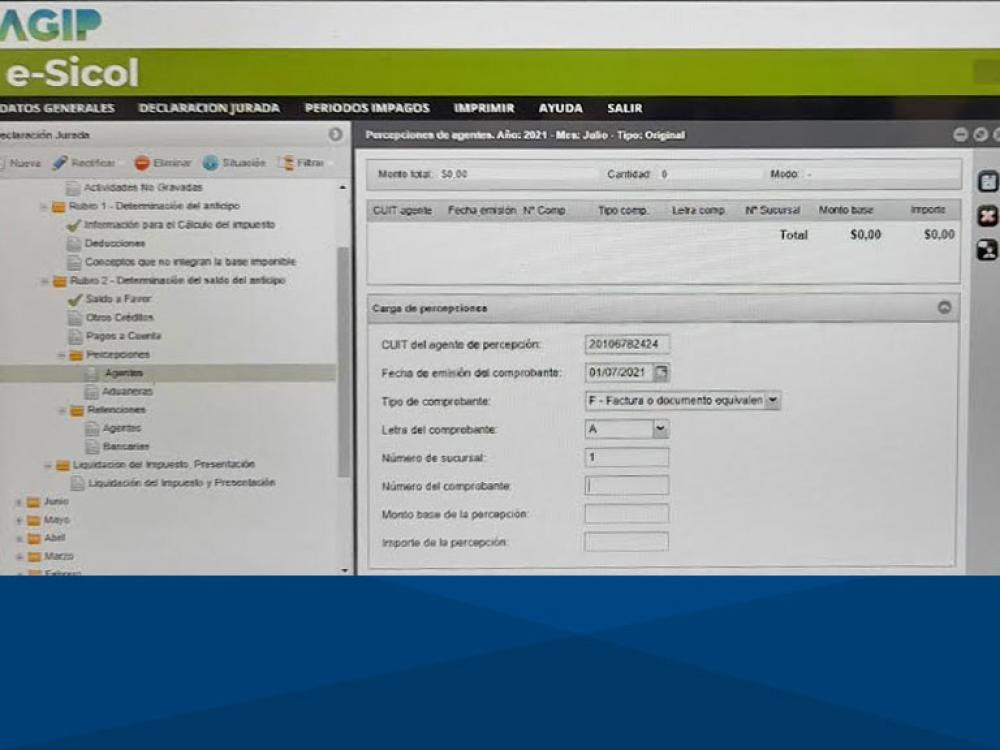Click the red Eliminar toolbar button

[162, 162]
